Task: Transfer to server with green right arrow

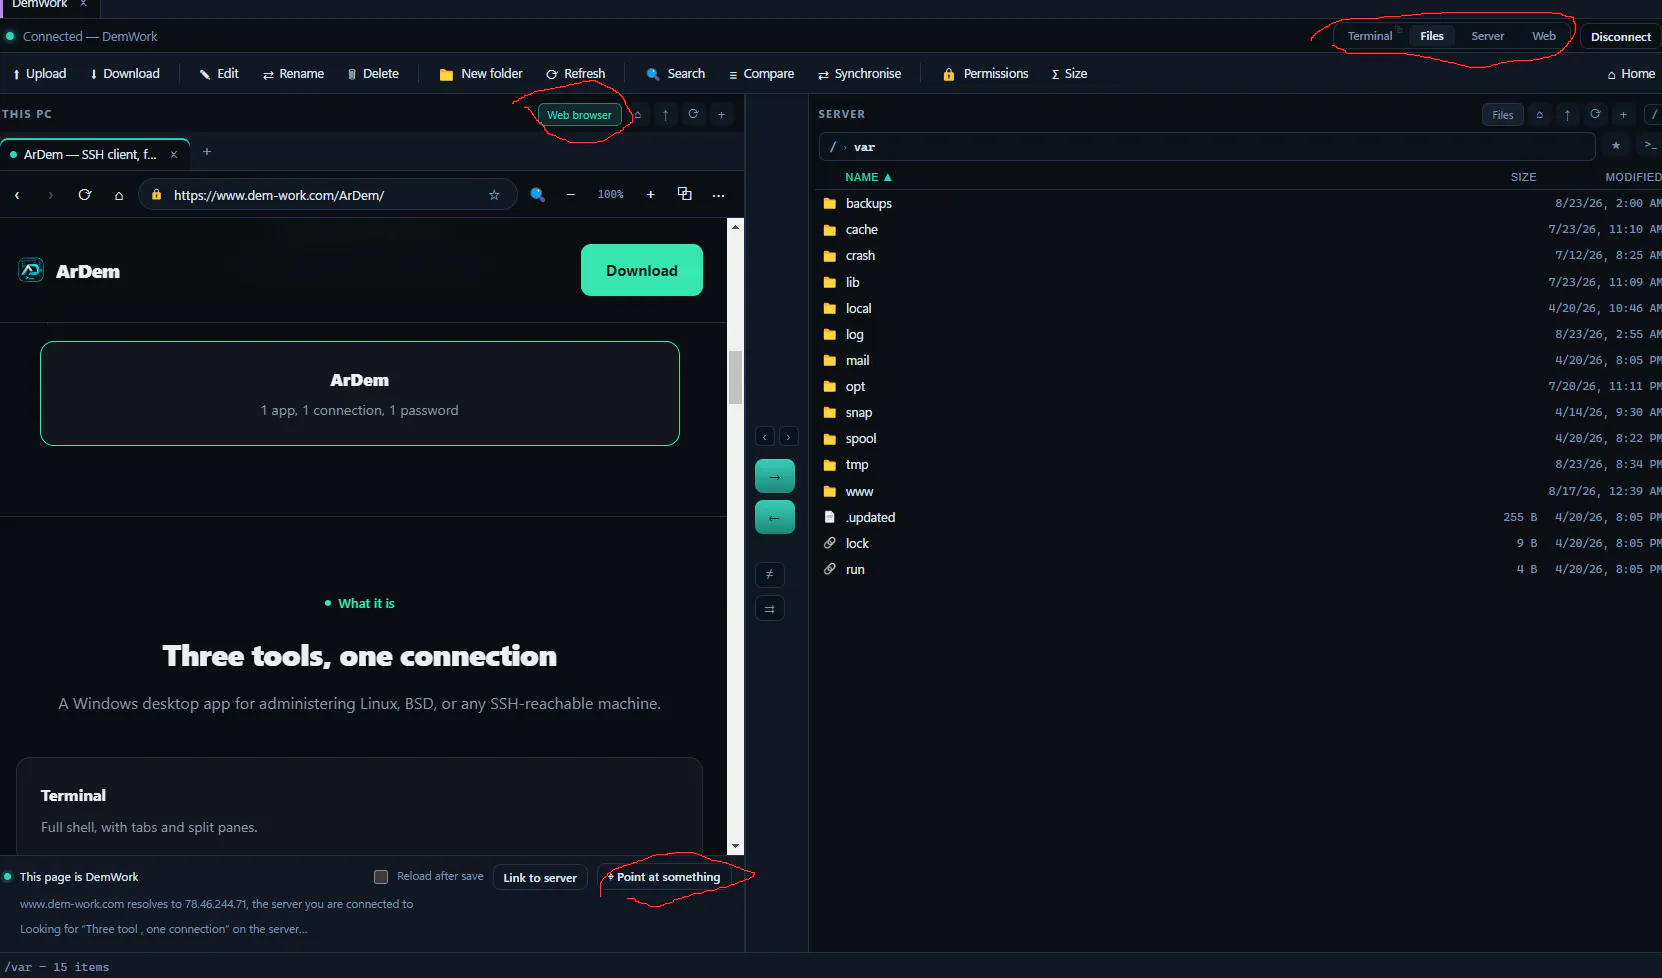Action: click(x=775, y=477)
